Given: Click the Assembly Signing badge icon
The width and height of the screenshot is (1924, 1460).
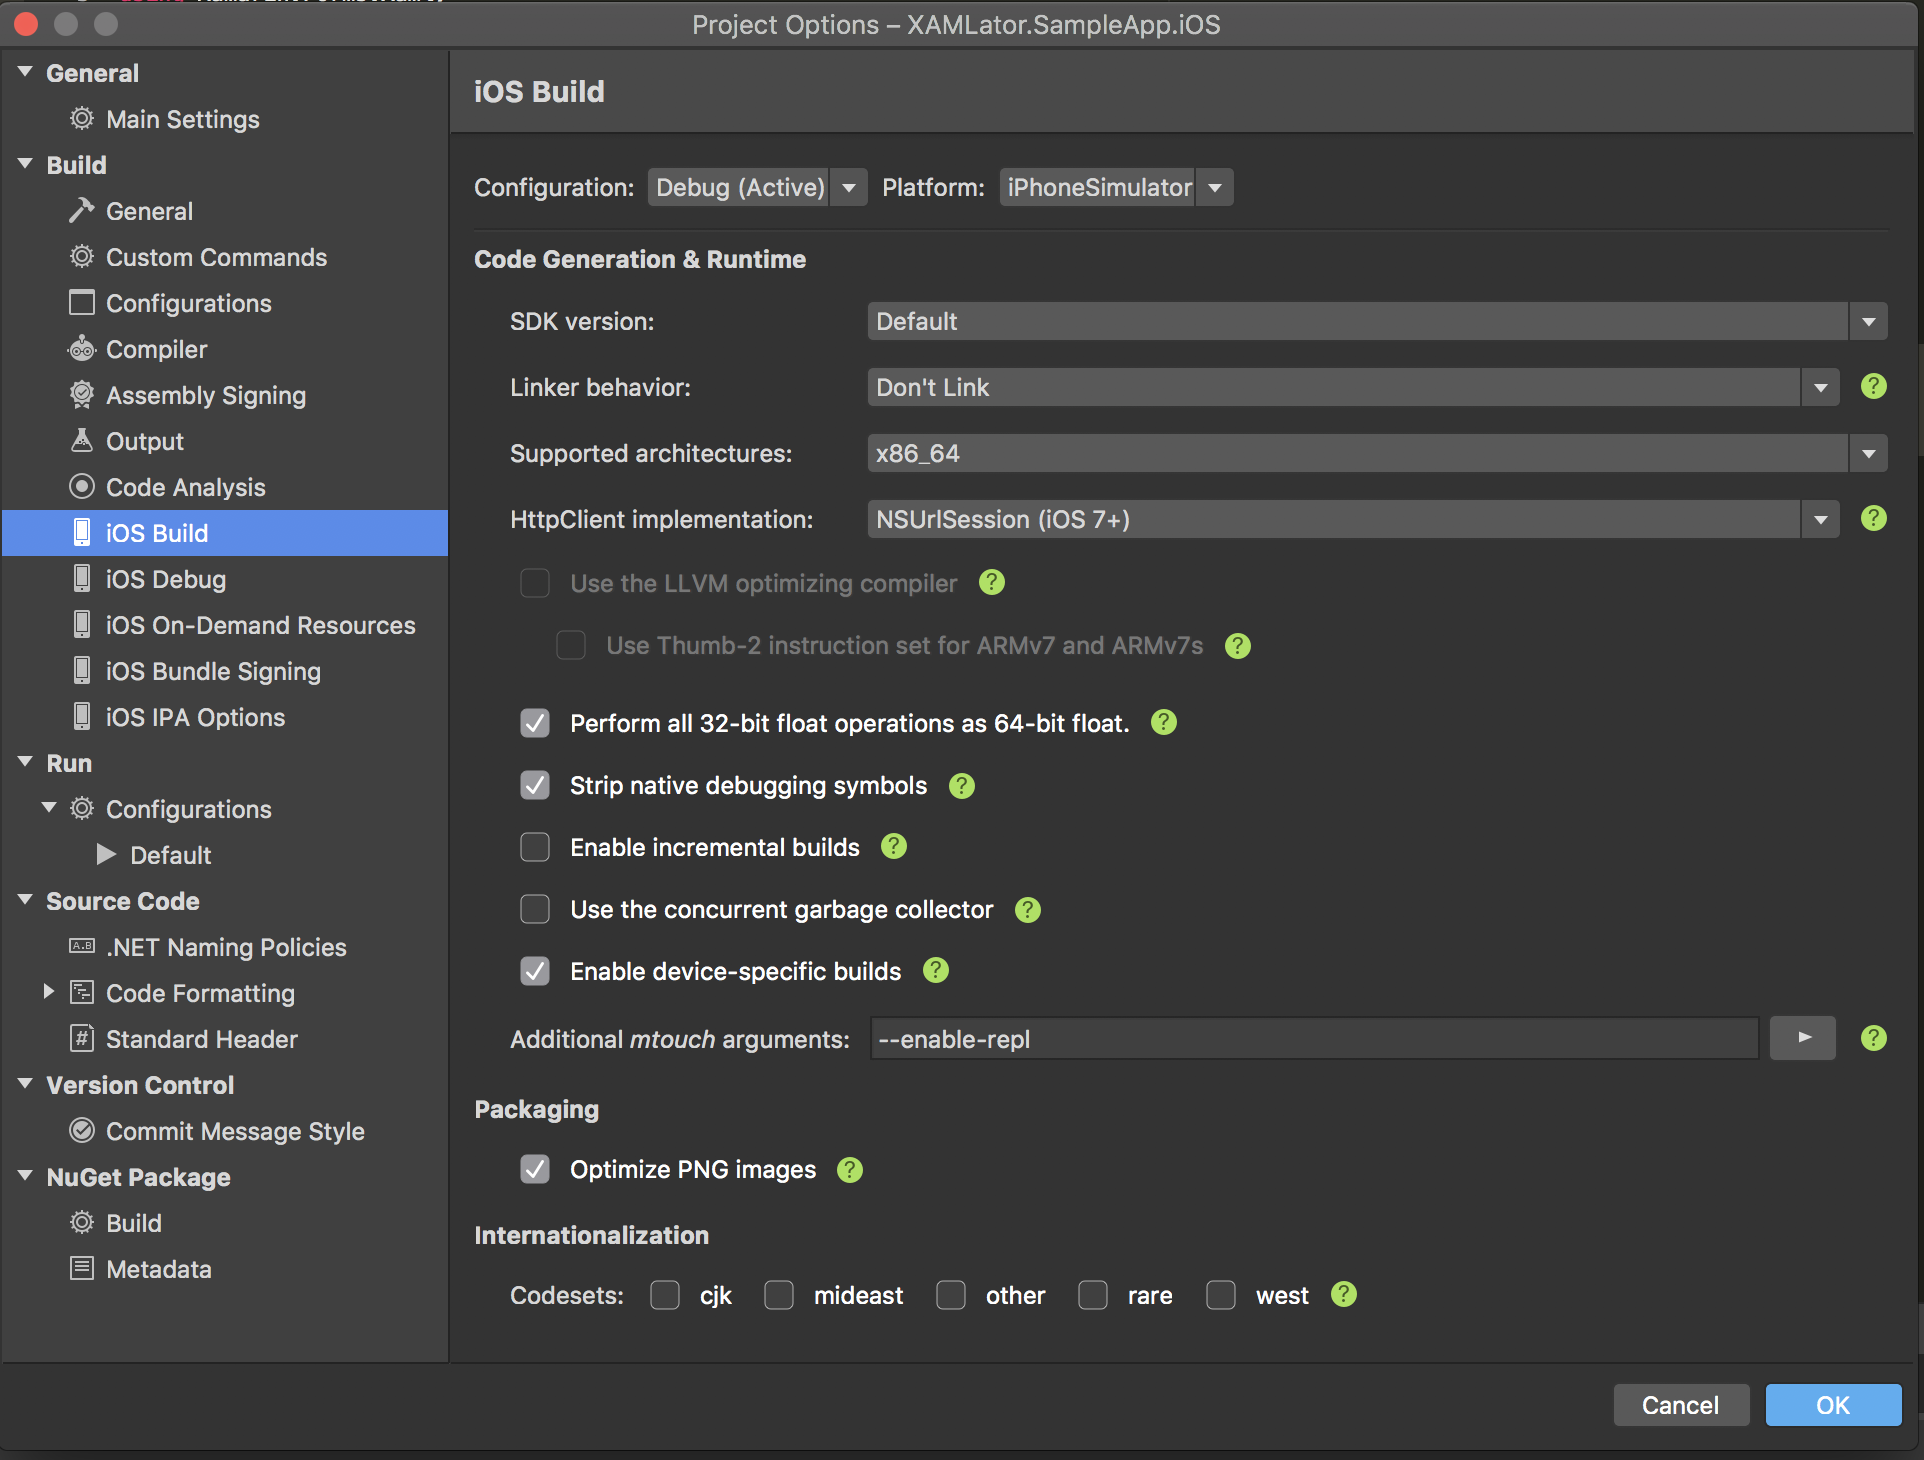Looking at the screenshot, I should pyautogui.click(x=82, y=395).
